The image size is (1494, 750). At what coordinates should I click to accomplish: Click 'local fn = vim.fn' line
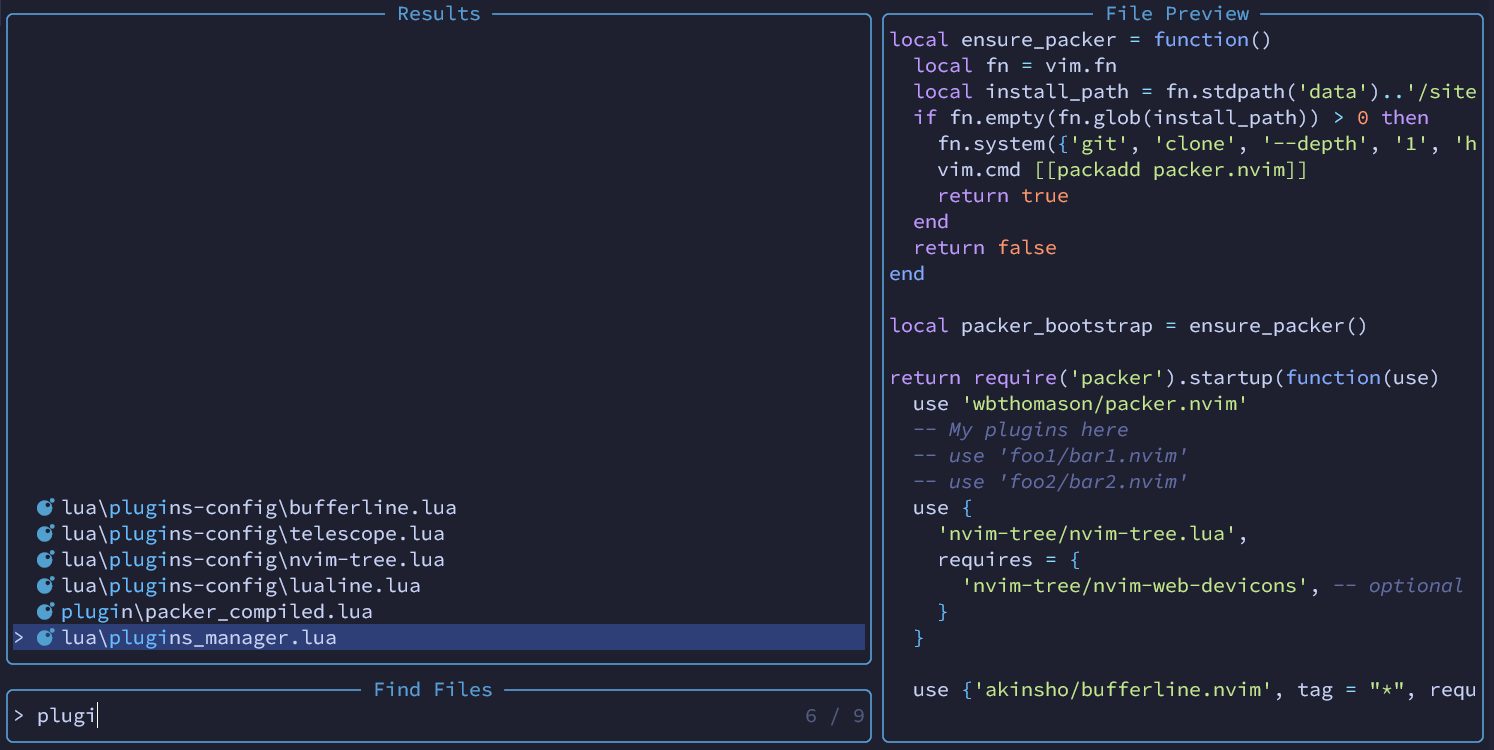[x=1015, y=66]
